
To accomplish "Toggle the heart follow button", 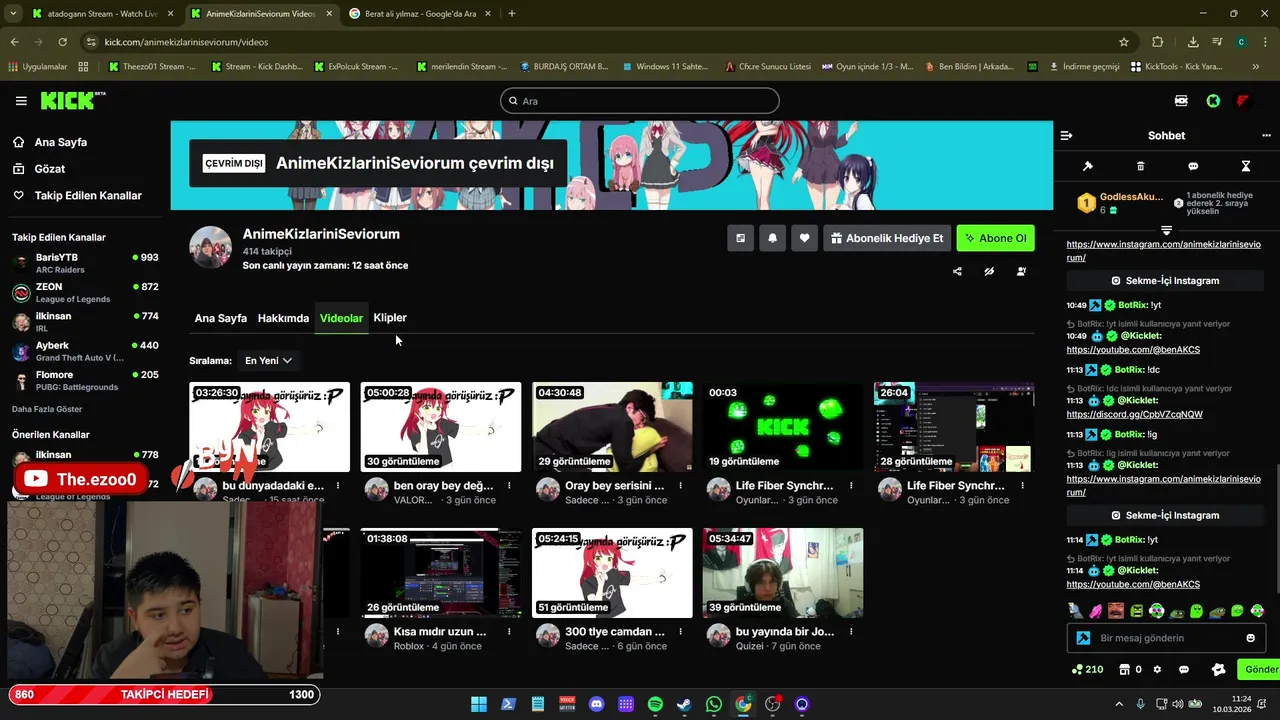I will (804, 238).
